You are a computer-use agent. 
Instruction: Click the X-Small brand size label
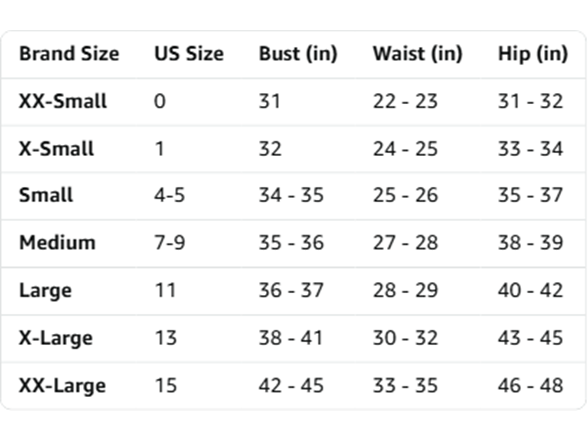[56, 149]
